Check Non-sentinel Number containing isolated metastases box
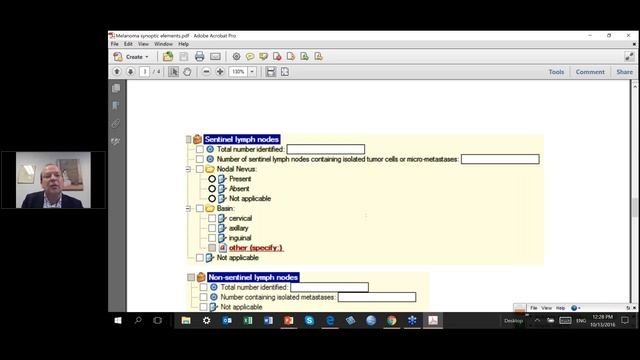Image resolution: width=640 pixels, height=360 pixels. click(203, 297)
